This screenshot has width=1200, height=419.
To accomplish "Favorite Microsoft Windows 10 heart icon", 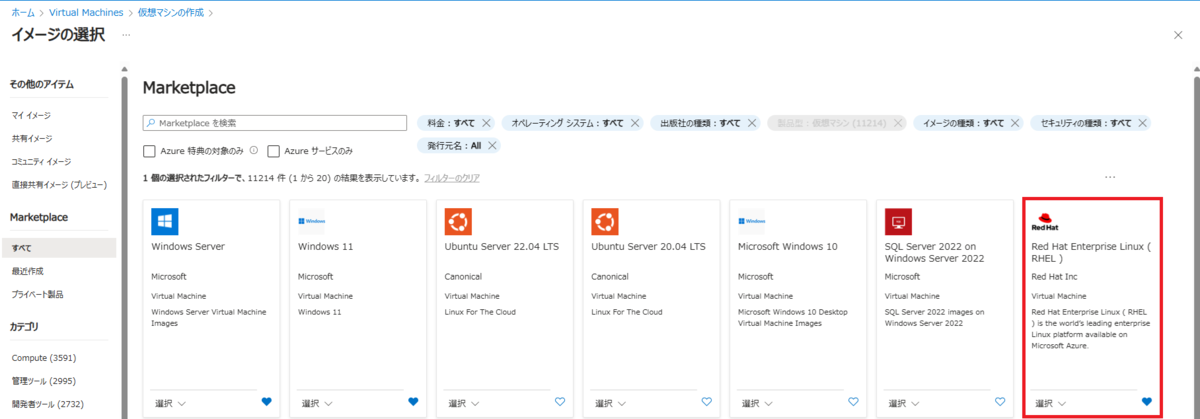I will pos(853,402).
